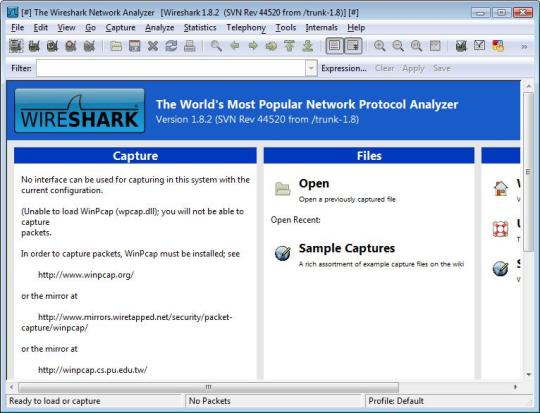Toggle packet list colorizing button
Image resolution: width=540 pixels, height=413 pixels.
(x=334, y=45)
